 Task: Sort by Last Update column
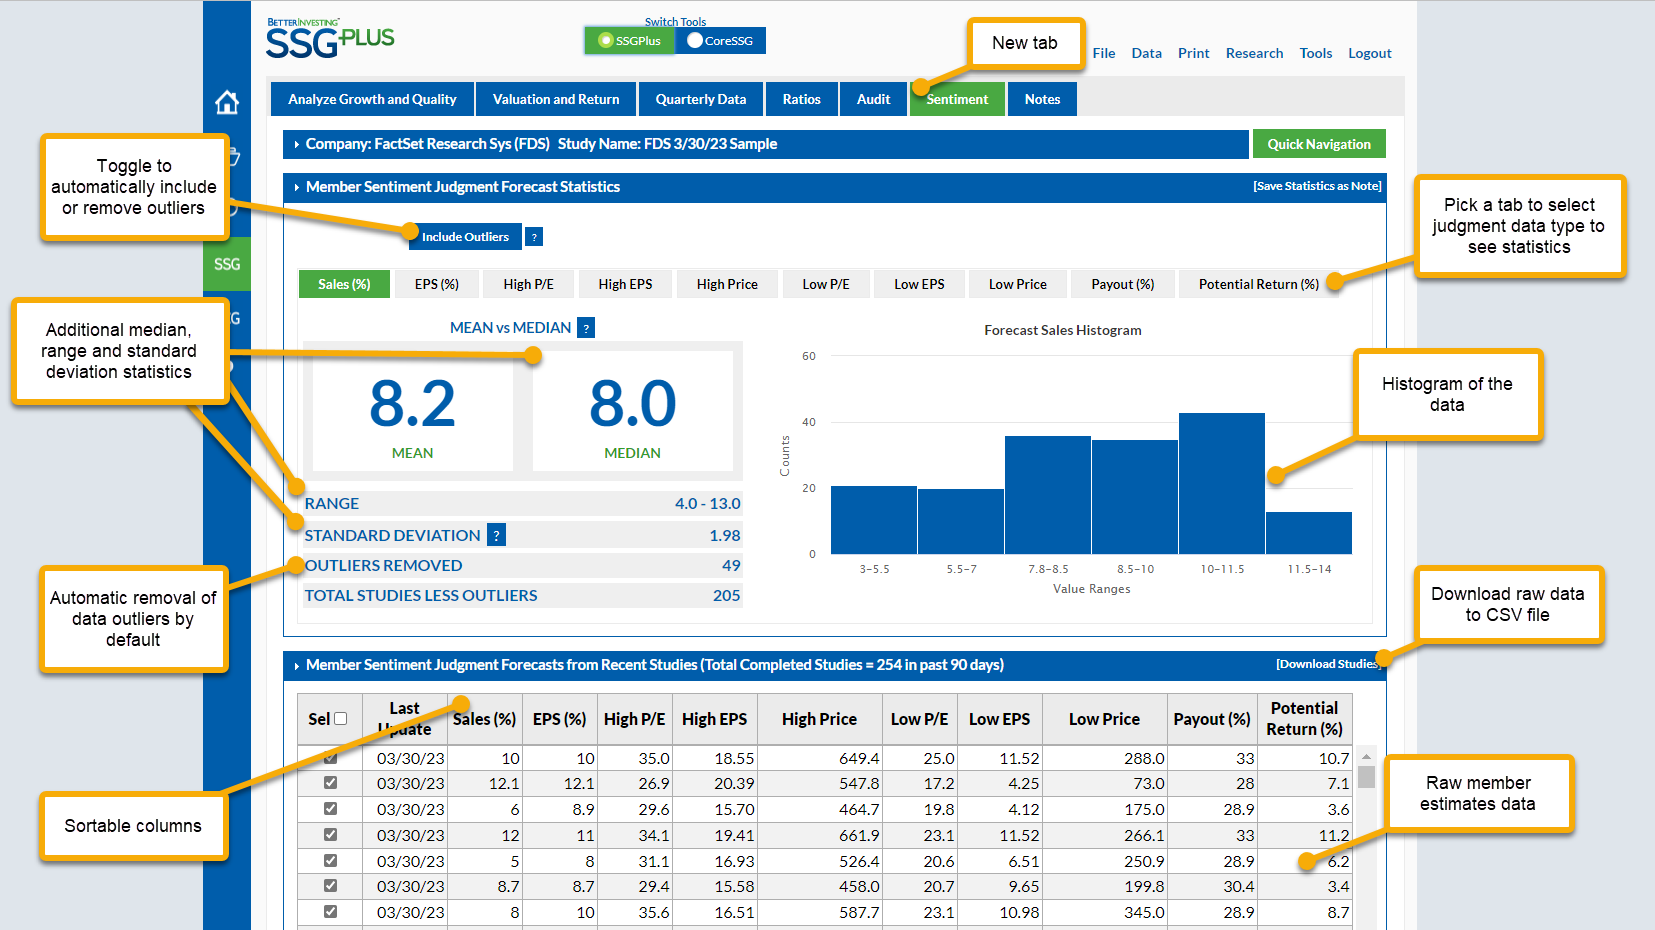(404, 719)
